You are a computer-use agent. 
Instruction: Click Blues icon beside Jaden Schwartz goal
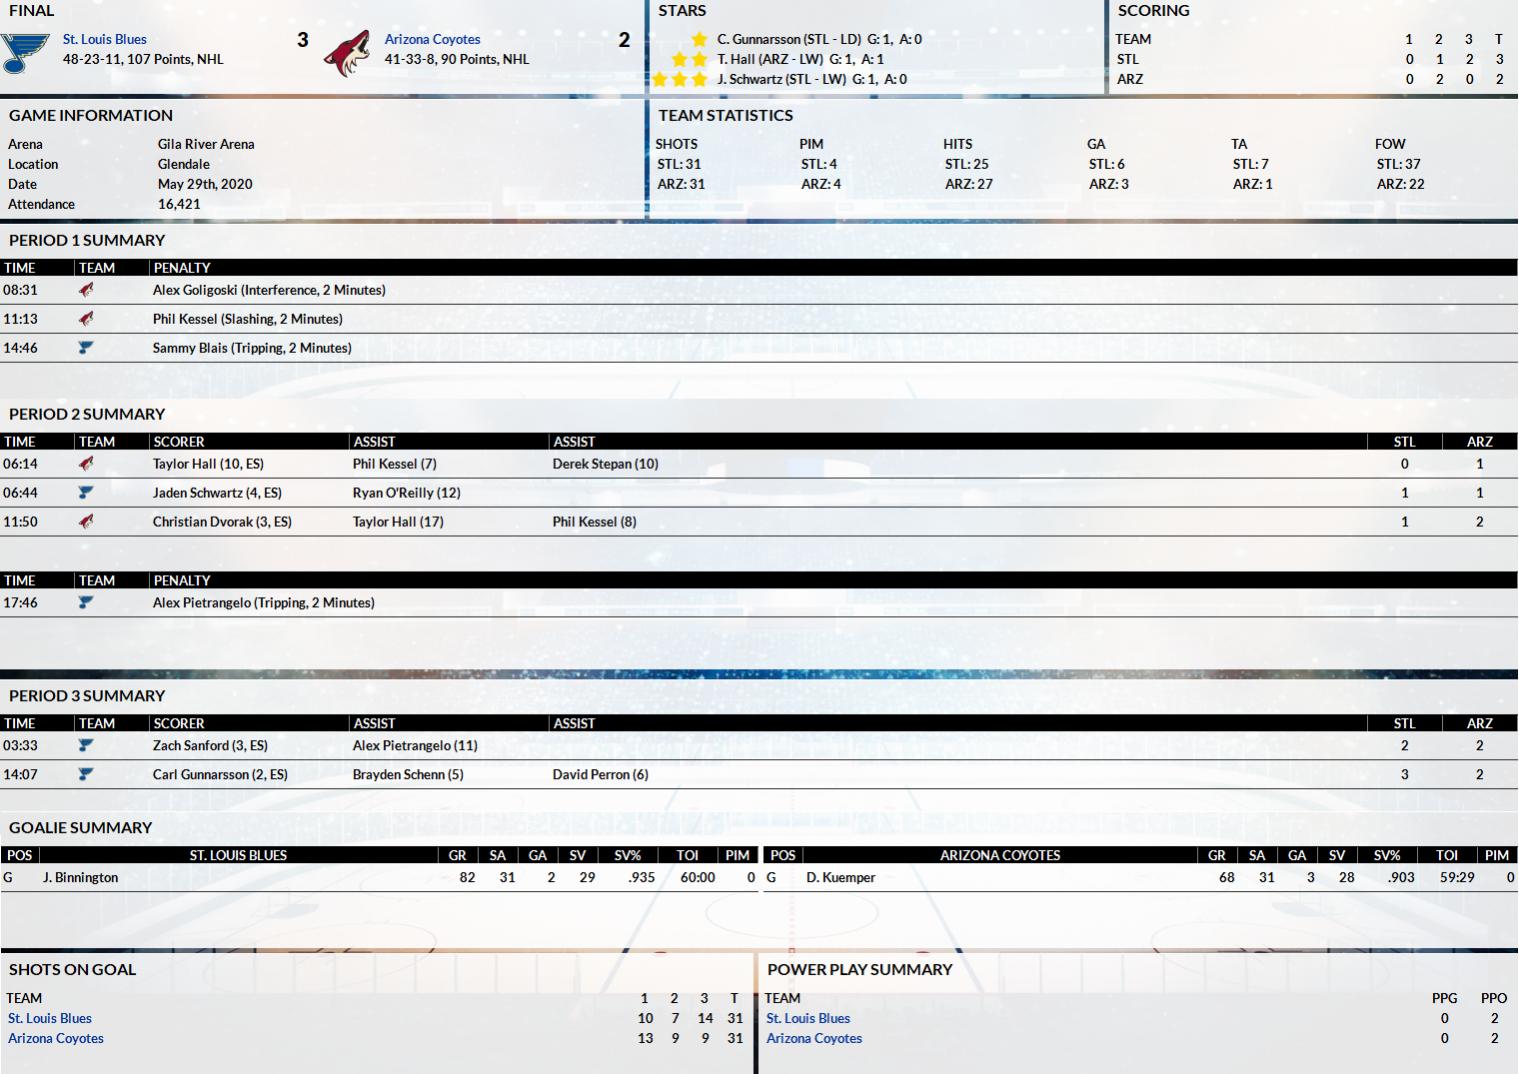pyautogui.click(x=86, y=493)
